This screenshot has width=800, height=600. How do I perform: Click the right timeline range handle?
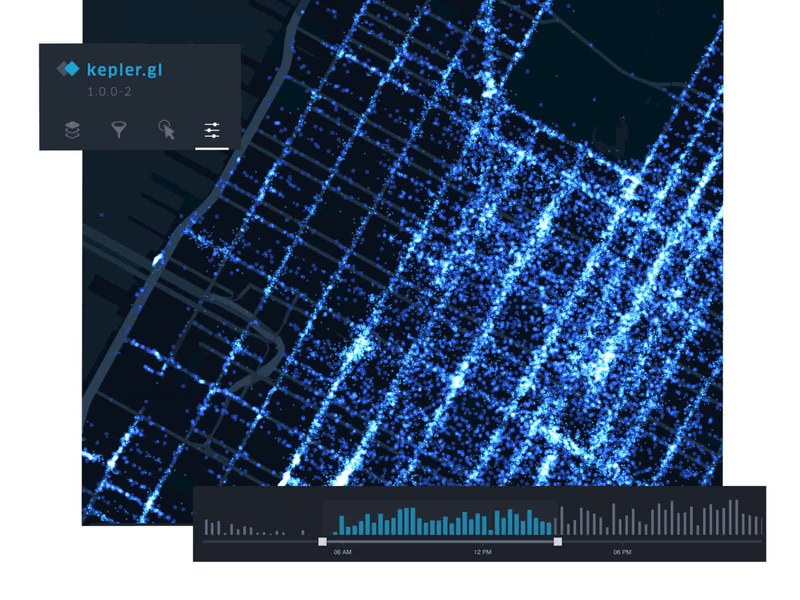[558, 541]
